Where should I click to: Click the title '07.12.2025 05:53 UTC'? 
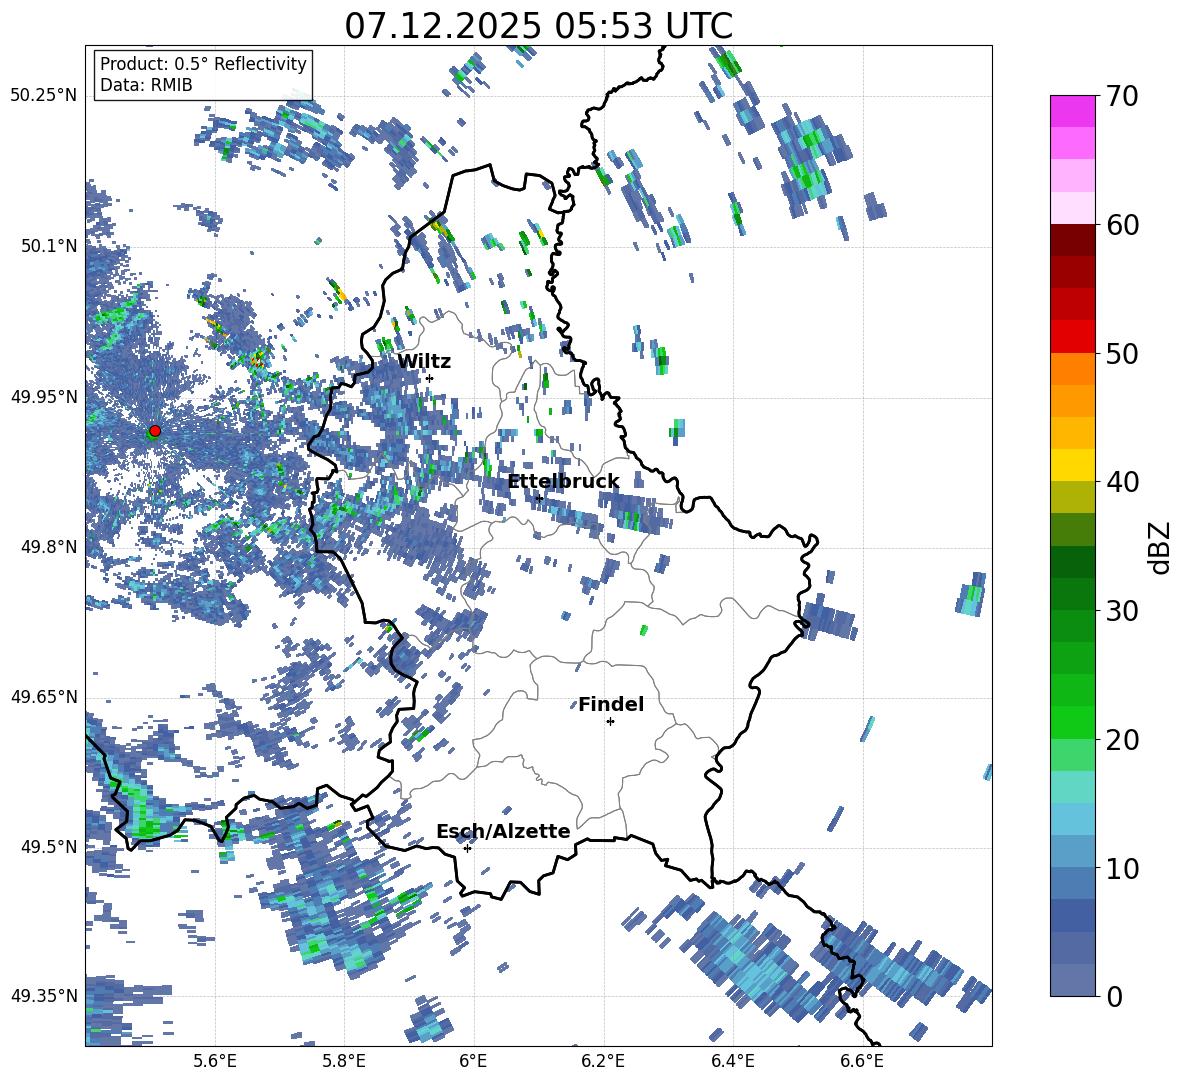pyautogui.click(x=538, y=26)
